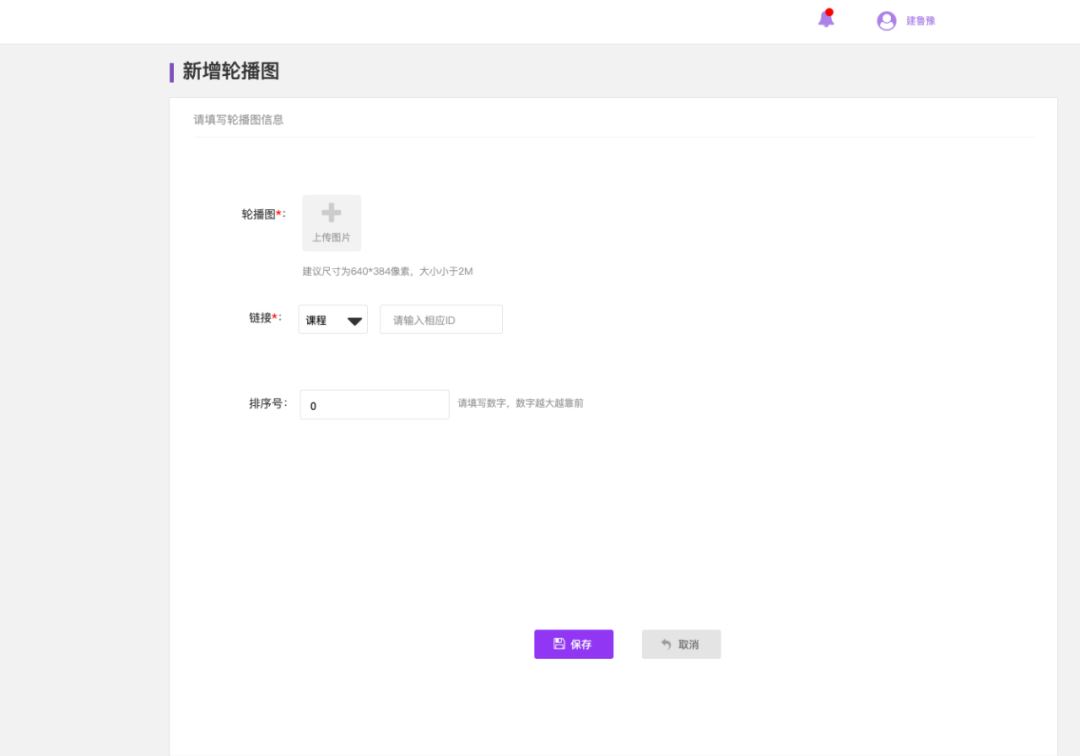Click the red notification badge dot
Viewport: 1080px width, 756px height.
(x=829, y=12)
